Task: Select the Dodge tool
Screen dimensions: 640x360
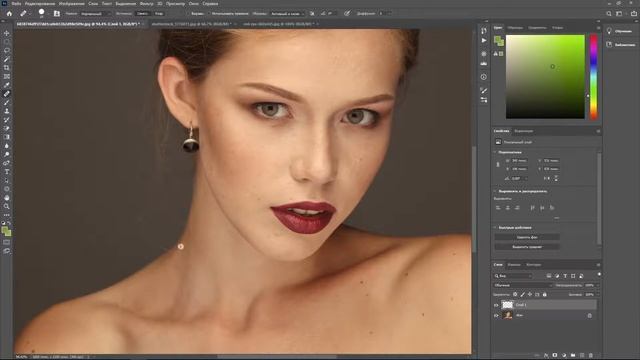Action: point(7,154)
